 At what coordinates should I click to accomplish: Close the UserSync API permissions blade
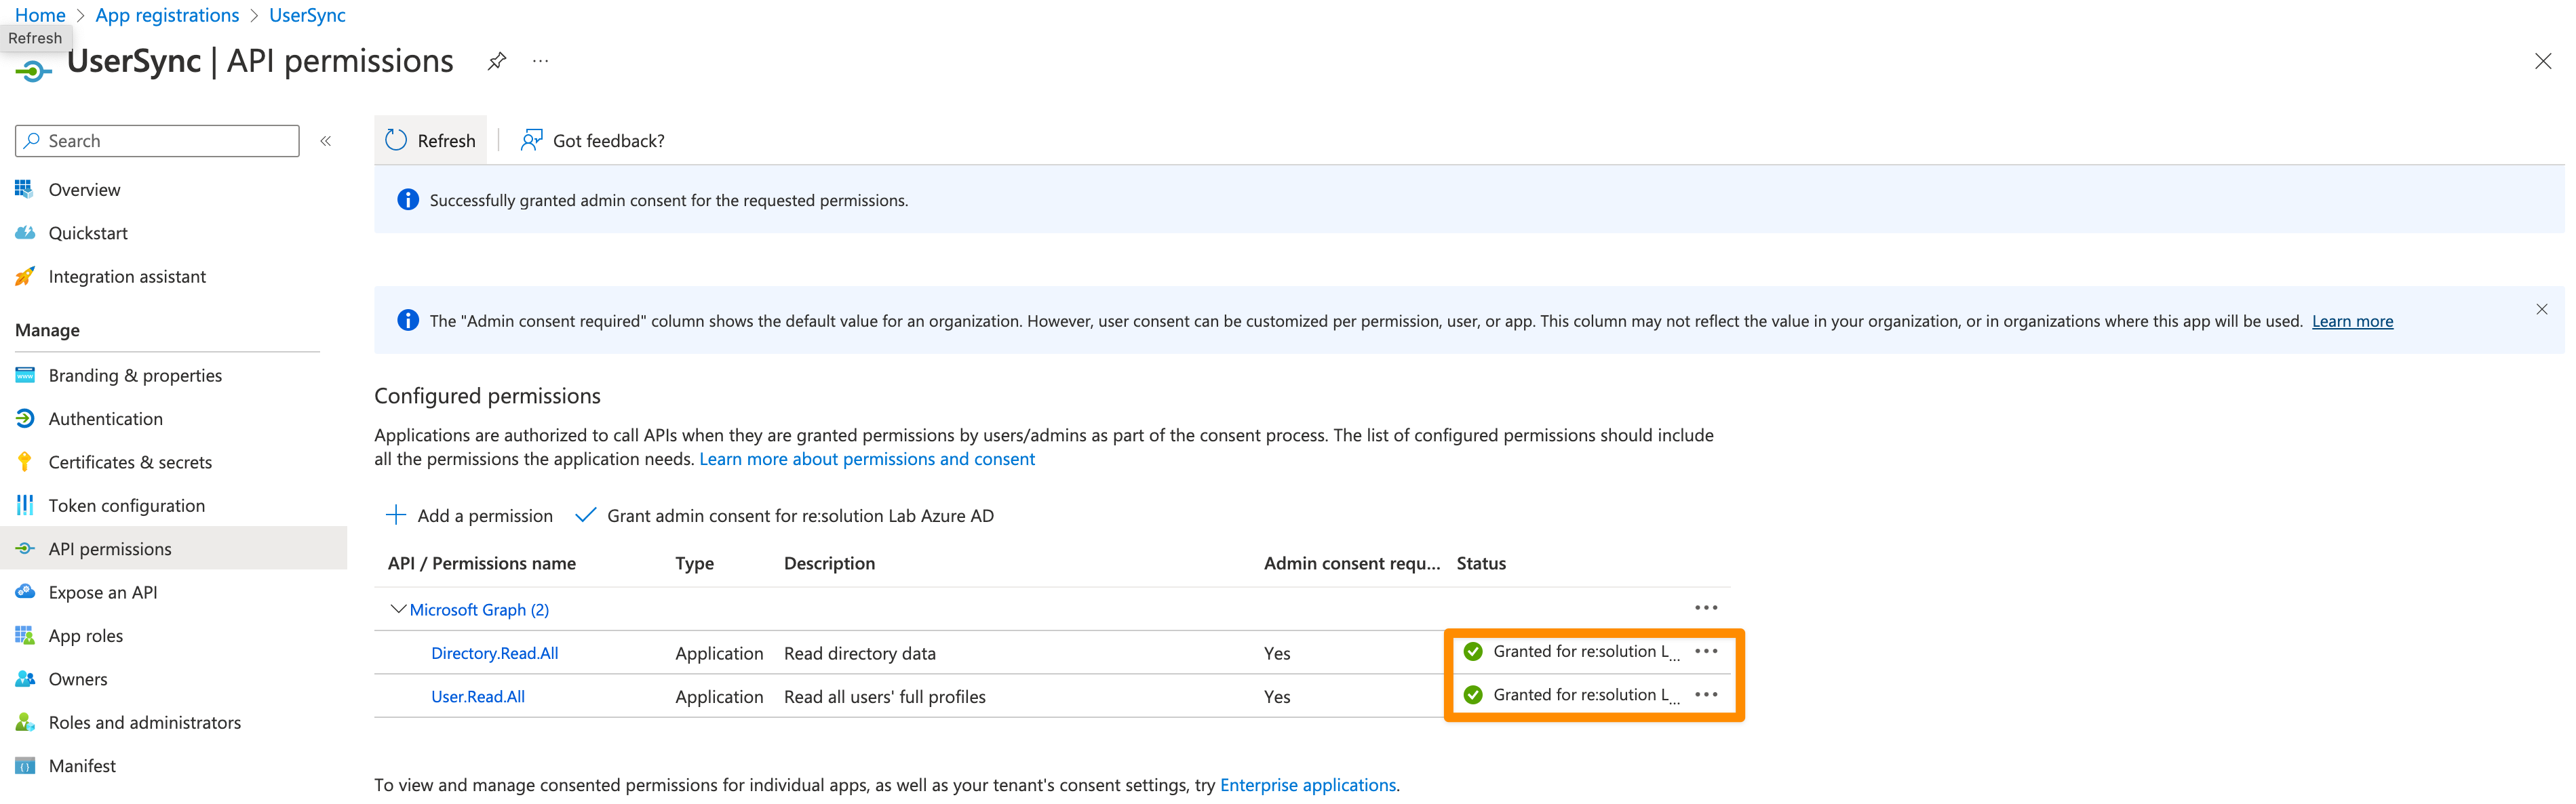tap(2543, 61)
